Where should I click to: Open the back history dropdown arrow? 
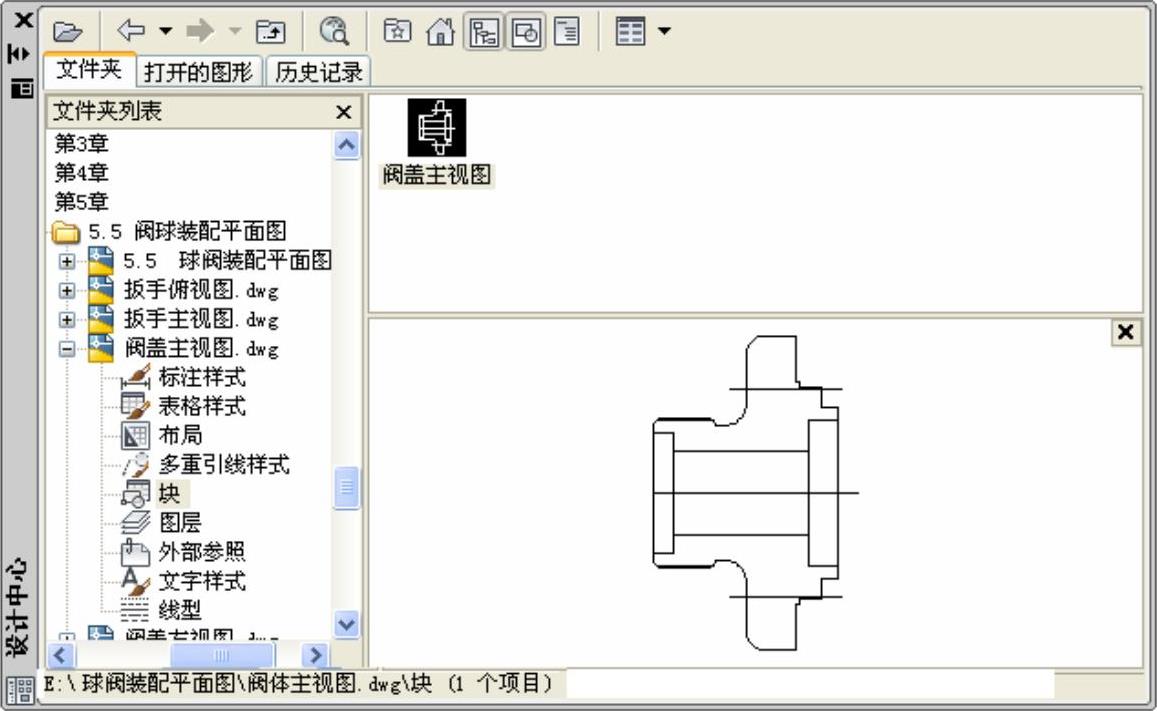[166, 31]
